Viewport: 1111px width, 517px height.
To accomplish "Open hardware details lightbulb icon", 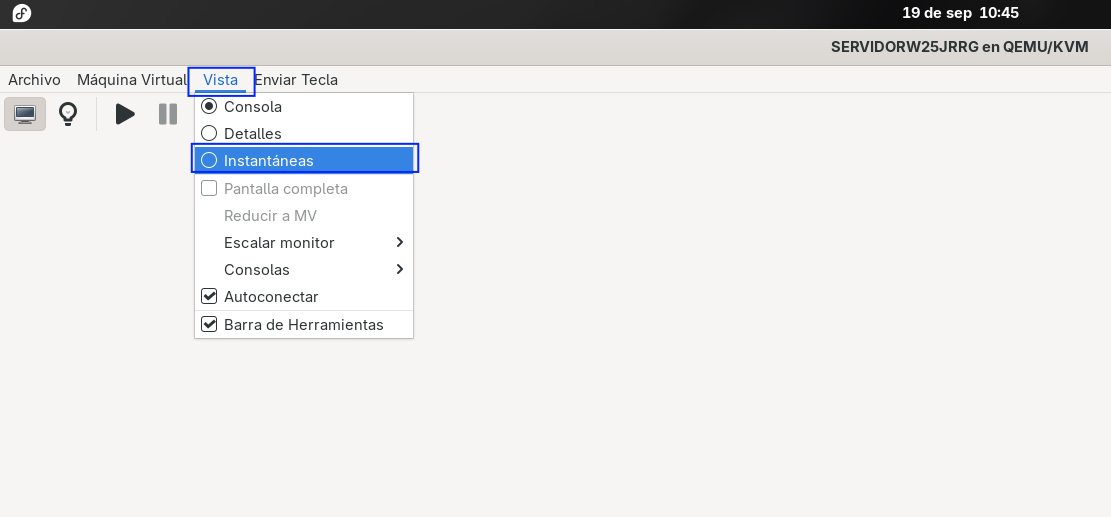I will pyautogui.click(x=68, y=114).
